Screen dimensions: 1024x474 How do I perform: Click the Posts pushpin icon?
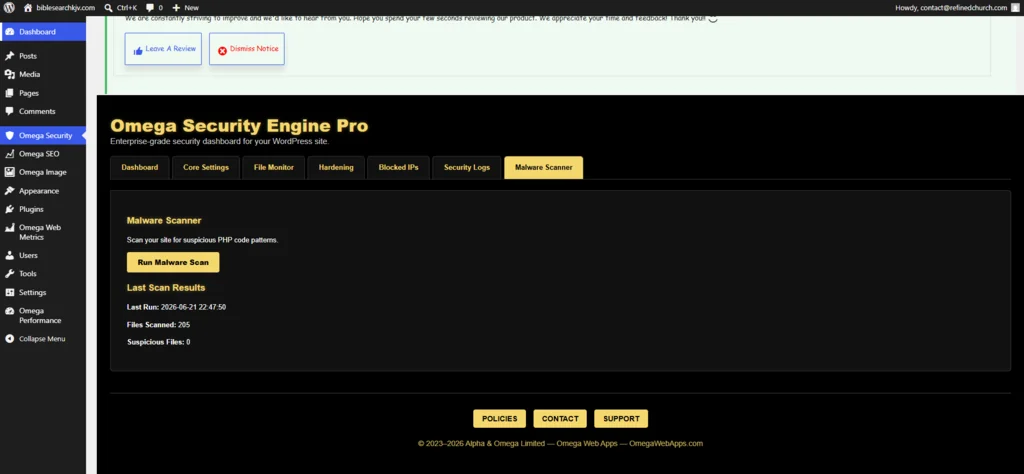click(x=9, y=56)
